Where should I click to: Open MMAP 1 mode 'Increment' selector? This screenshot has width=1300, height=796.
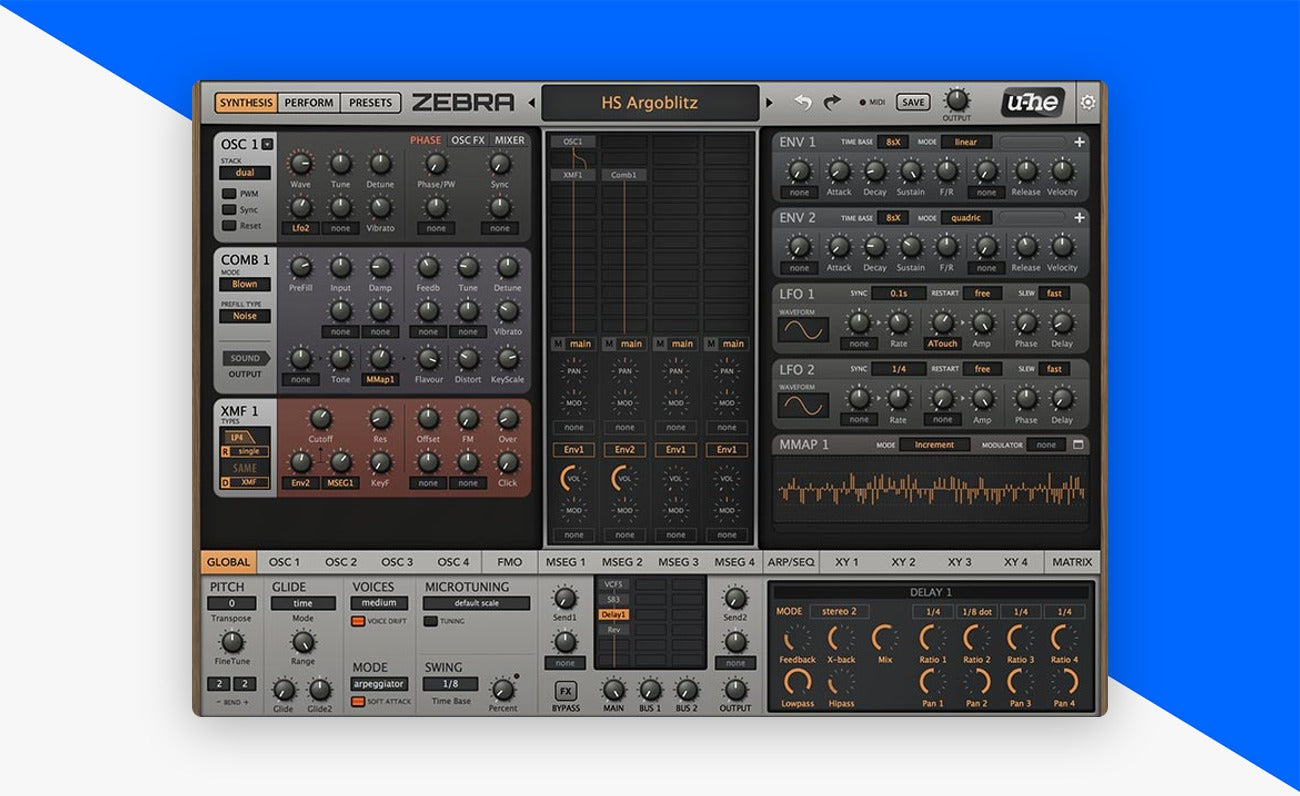click(934, 444)
